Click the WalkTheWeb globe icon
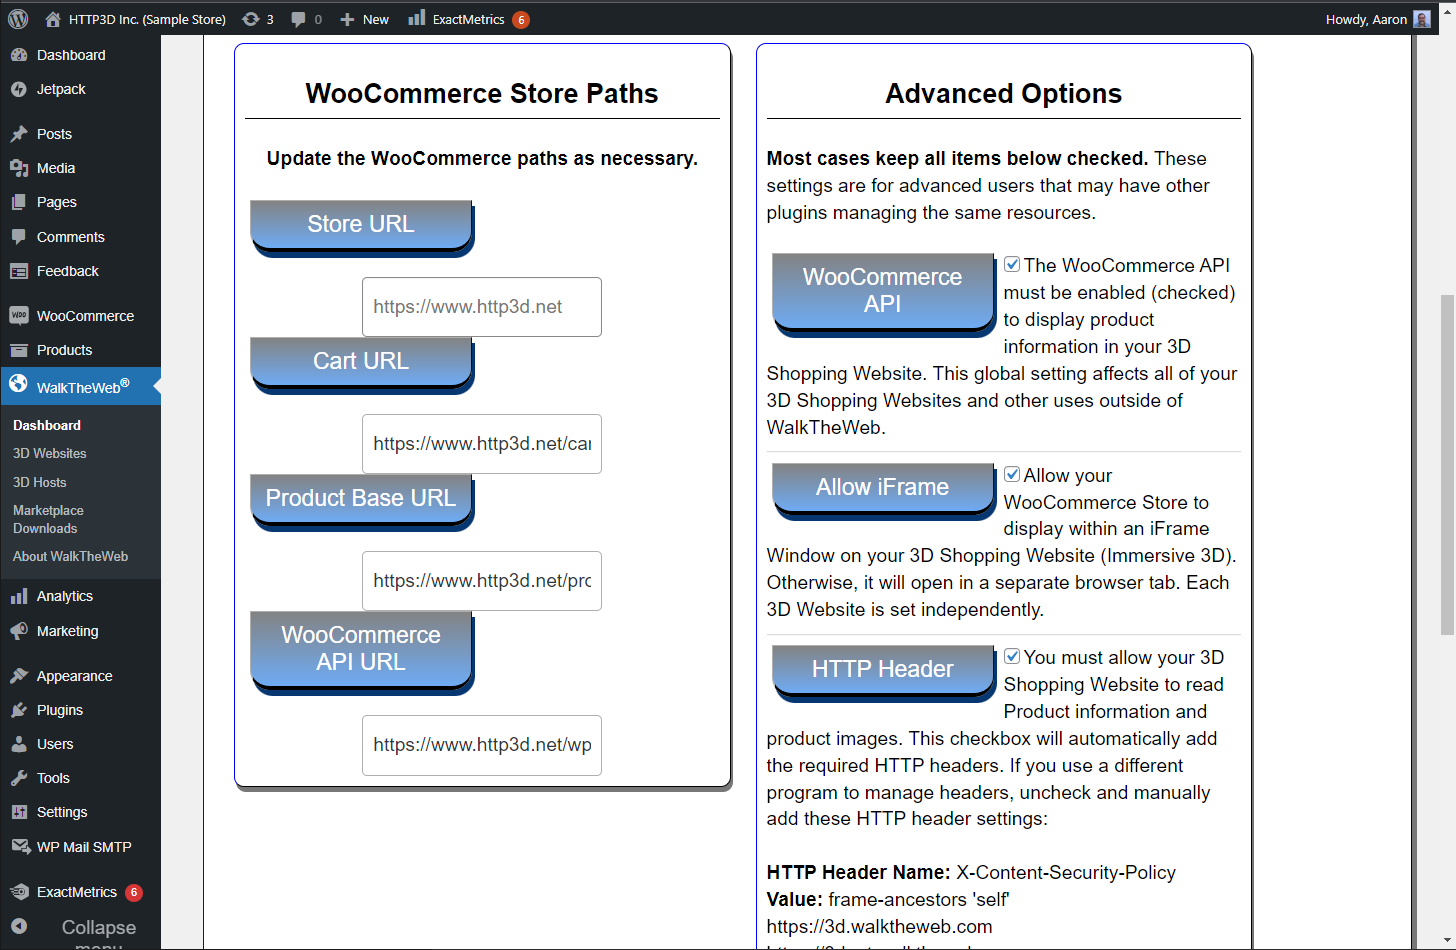Image resolution: width=1456 pixels, height=950 pixels. click(x=19, y=383)
